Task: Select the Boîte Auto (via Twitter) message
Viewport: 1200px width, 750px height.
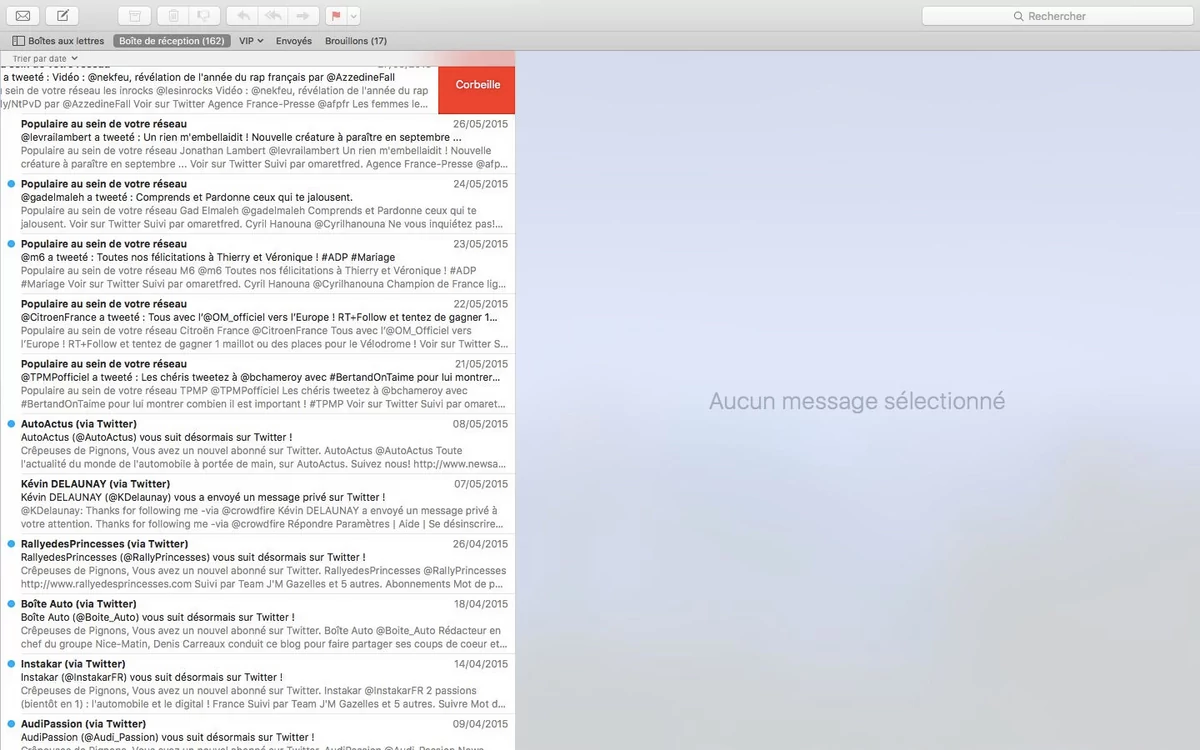Action: pyautogui.click(x=257, y=624)
